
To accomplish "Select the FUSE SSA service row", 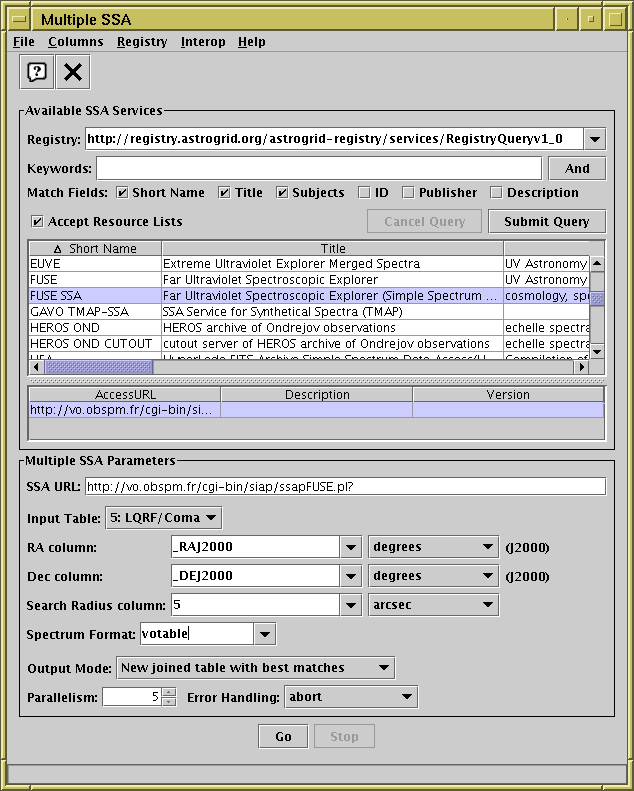I will tap(309, 296).
